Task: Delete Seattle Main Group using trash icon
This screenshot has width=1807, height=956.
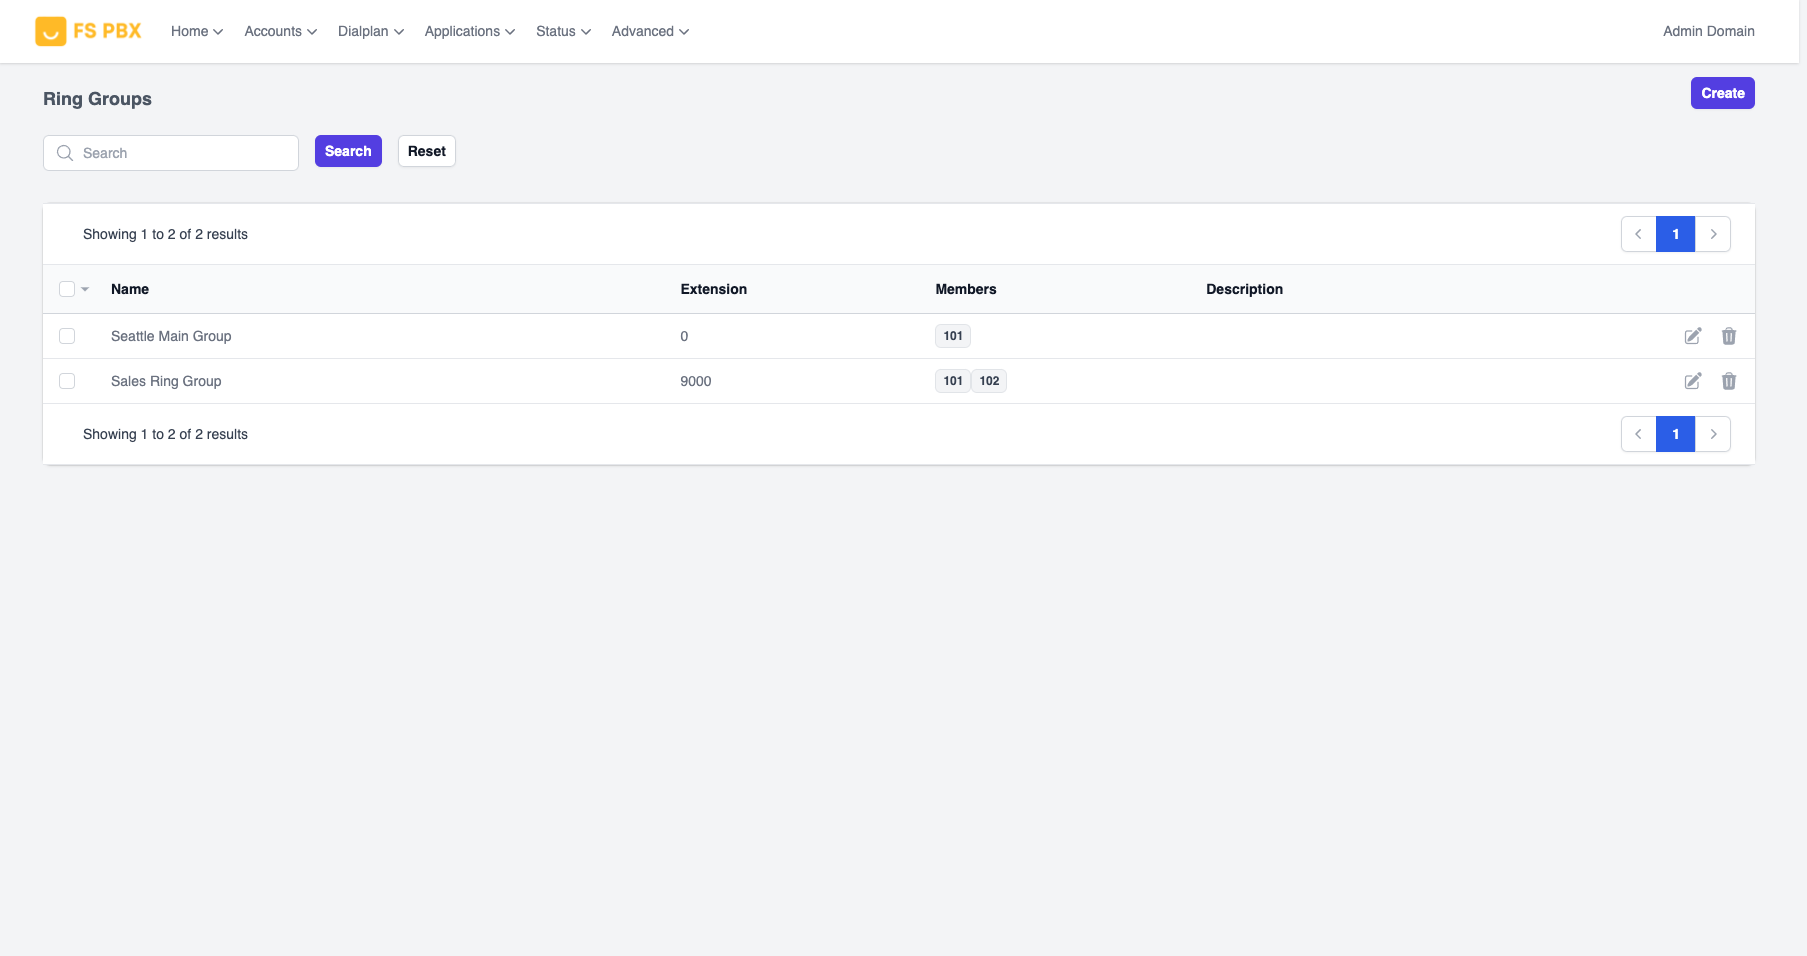Action: 1729,336
